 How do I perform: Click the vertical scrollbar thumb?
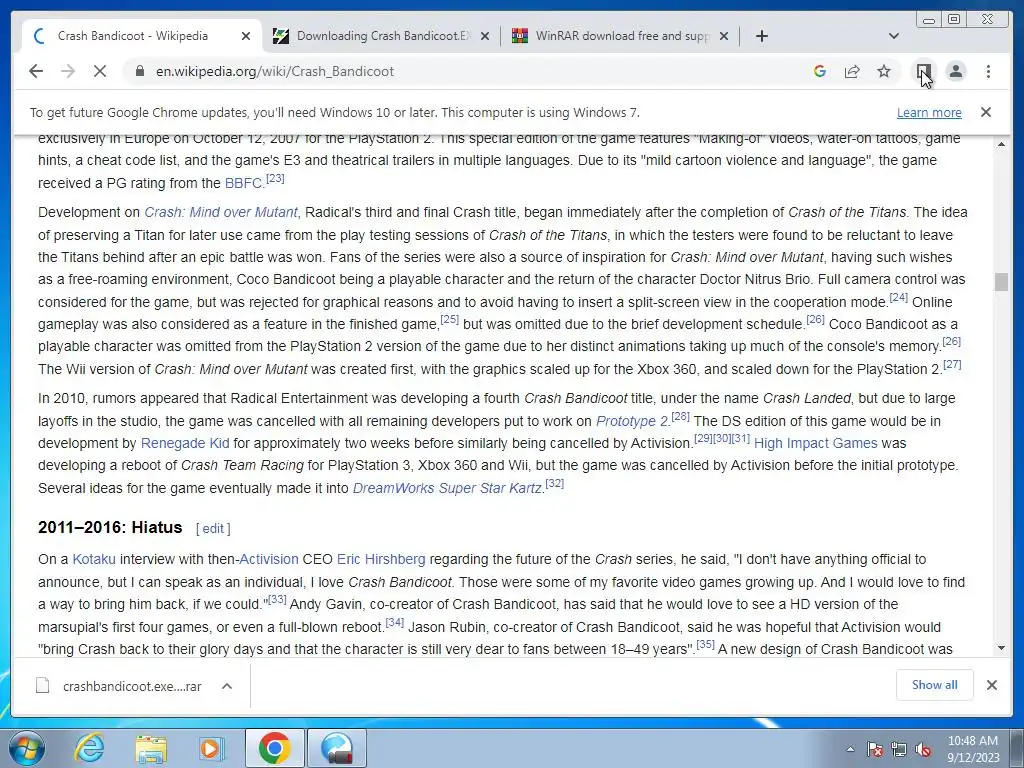click(x=1001, y=282)
